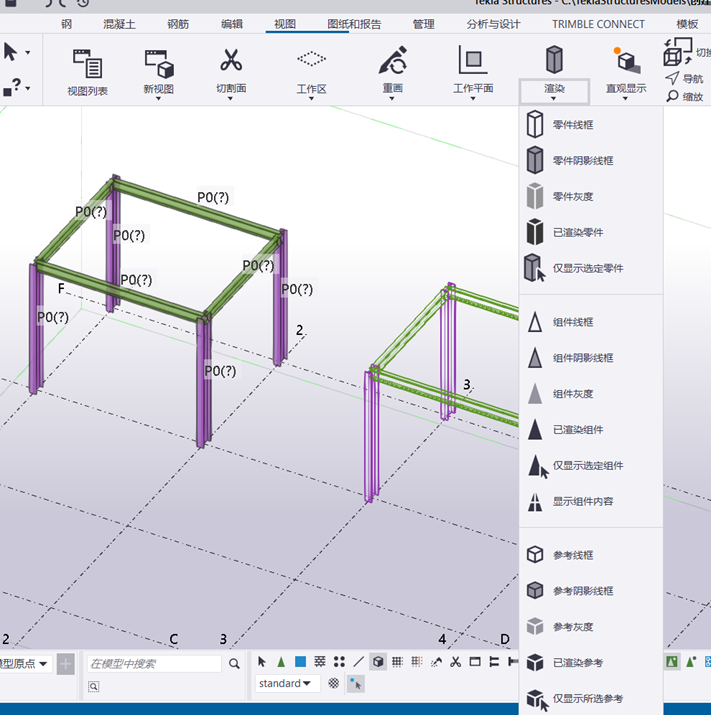Click the 缩放 zoom button

pos(684,96)
